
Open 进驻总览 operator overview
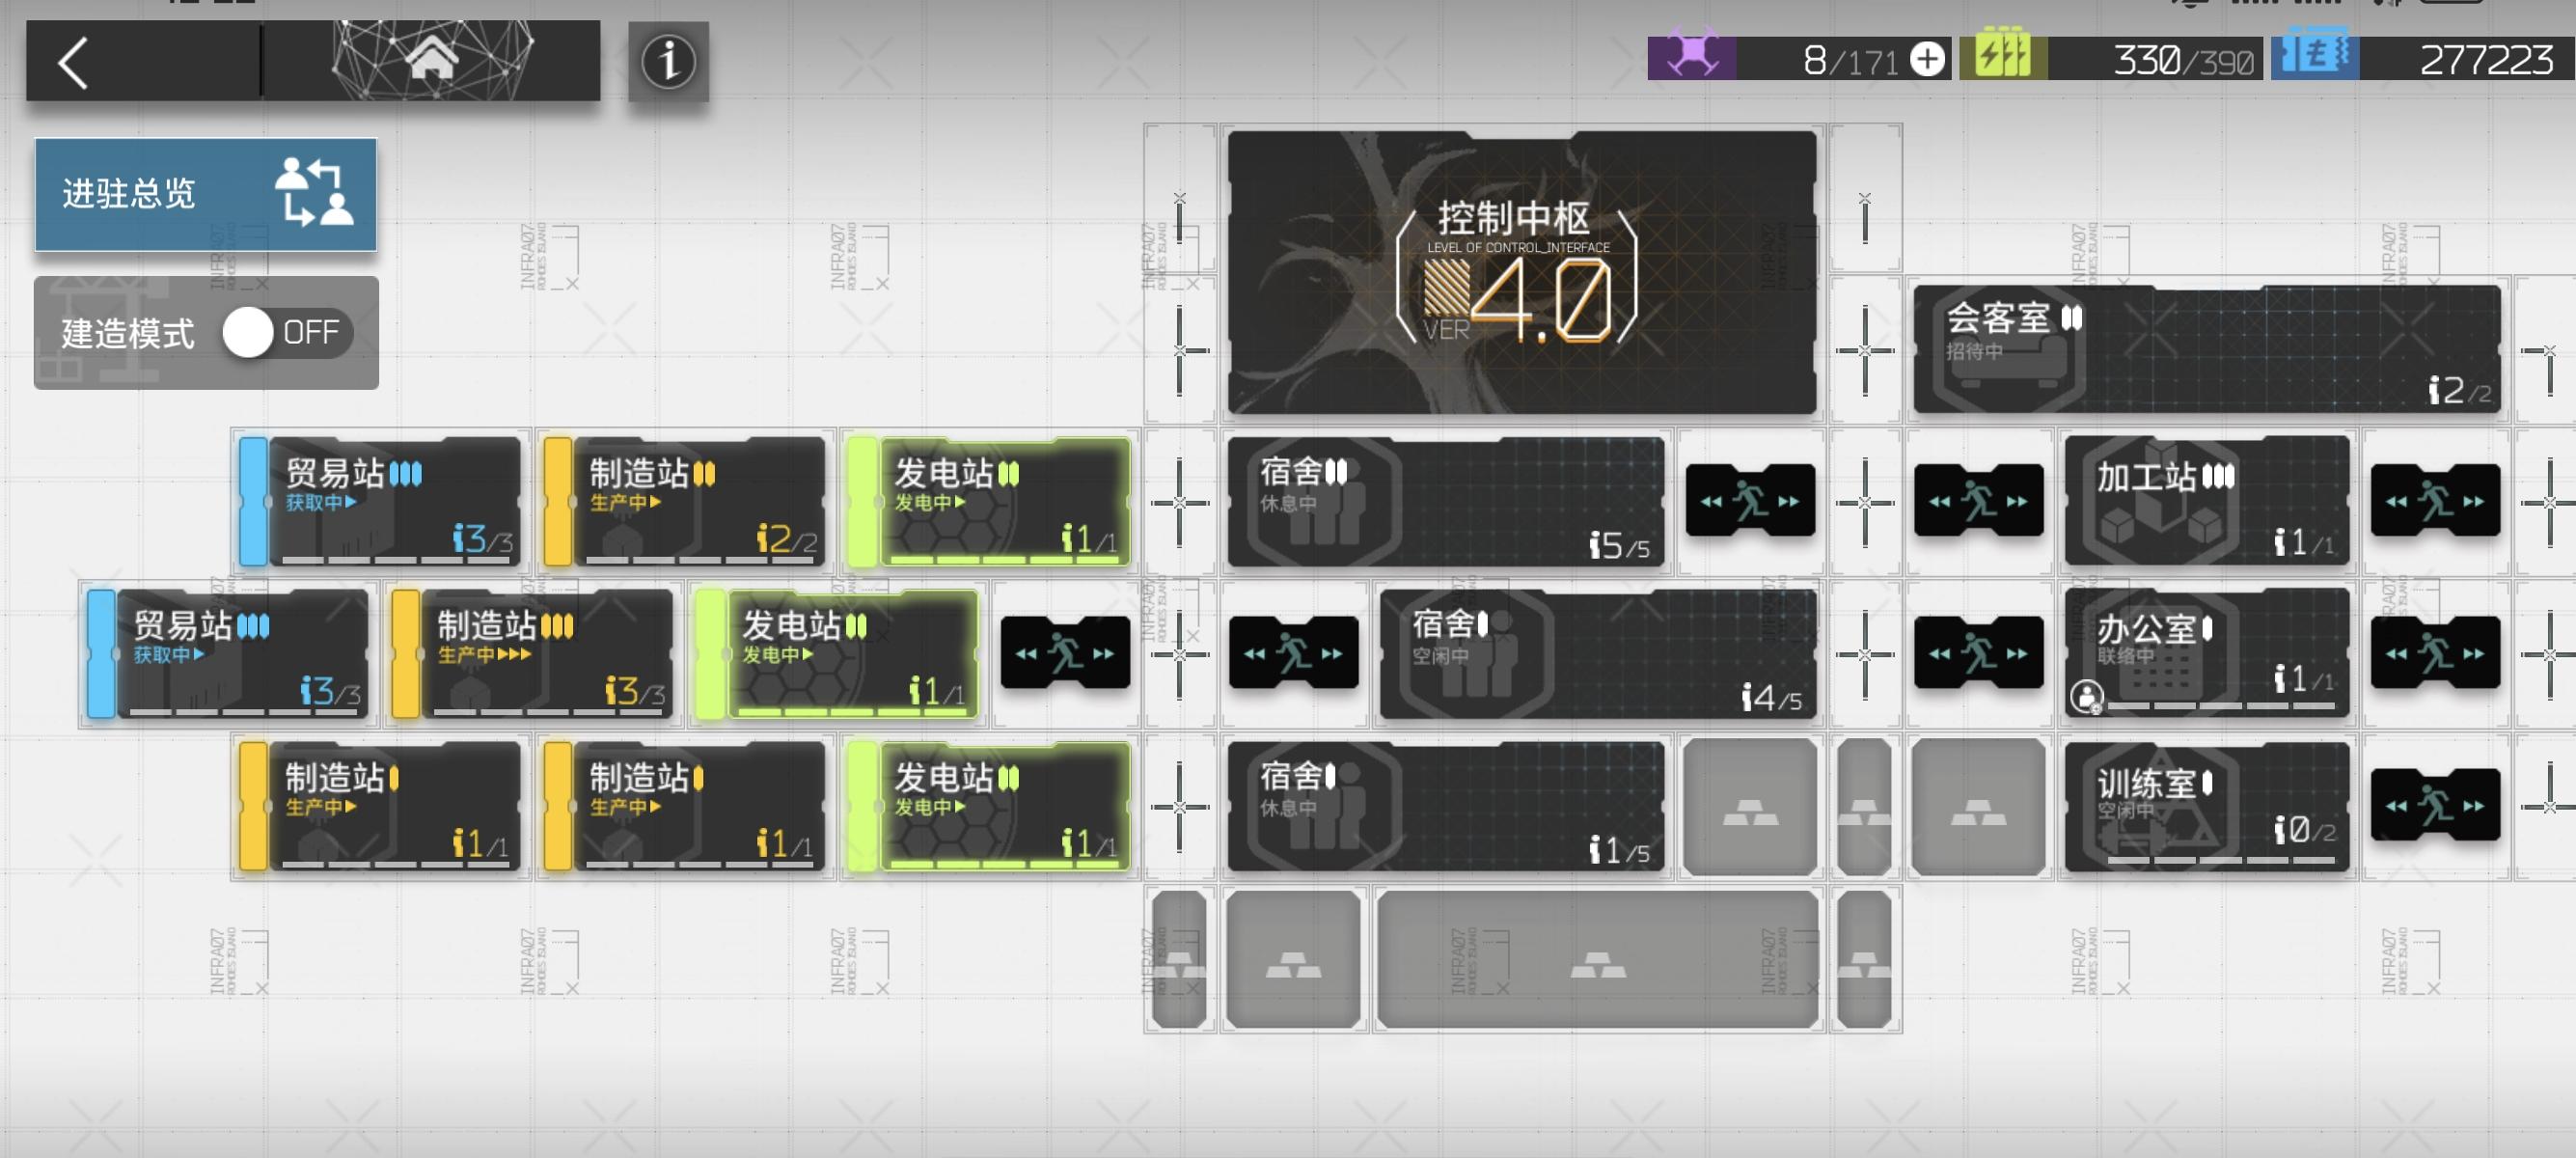point(206,194)
